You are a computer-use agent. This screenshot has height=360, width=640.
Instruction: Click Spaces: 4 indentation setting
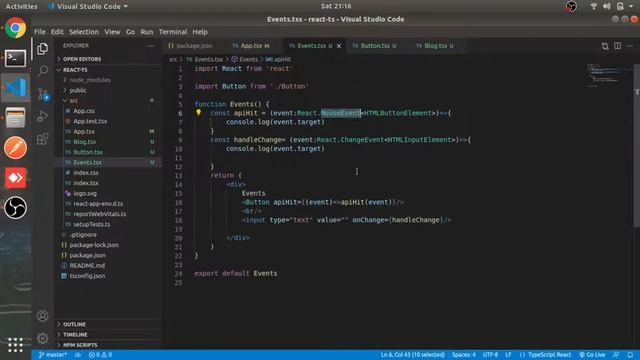click(x=464, y=355)
